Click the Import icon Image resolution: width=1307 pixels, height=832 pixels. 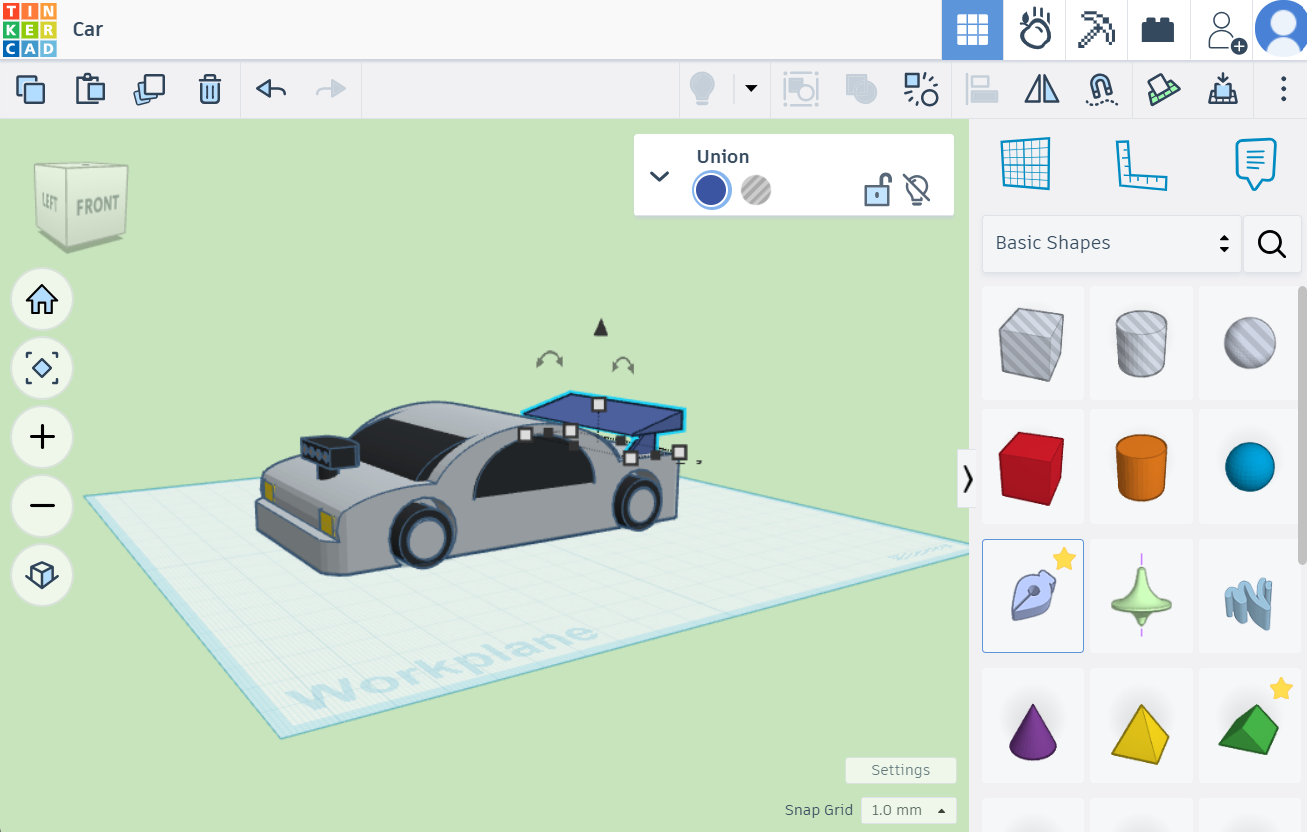click(1222, 89)
